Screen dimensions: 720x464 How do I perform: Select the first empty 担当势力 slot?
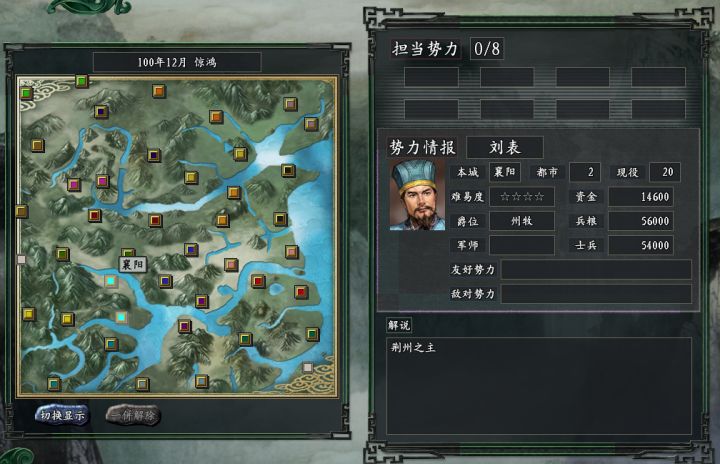point(431,77)
